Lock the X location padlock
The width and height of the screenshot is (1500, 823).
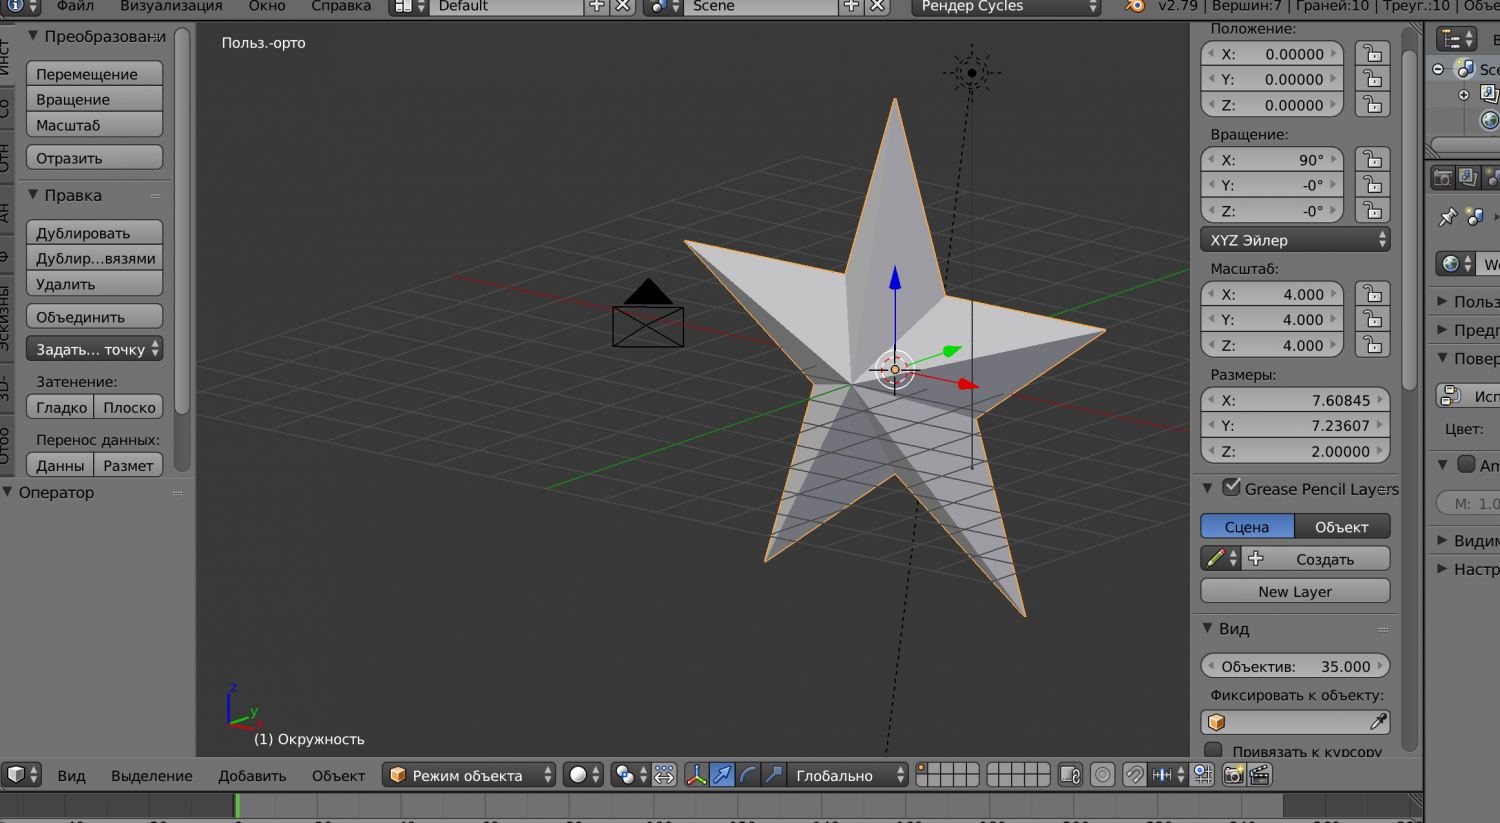pos(1372,54)
